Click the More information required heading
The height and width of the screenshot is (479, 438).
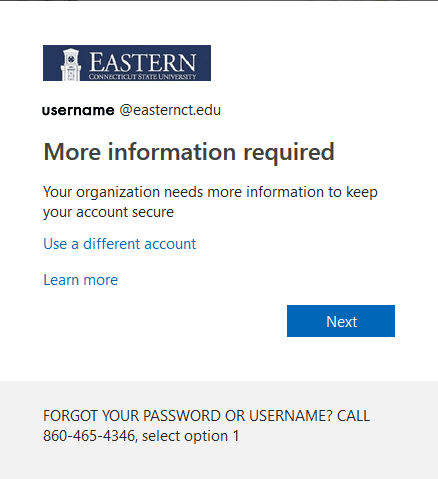pos(189,152)
